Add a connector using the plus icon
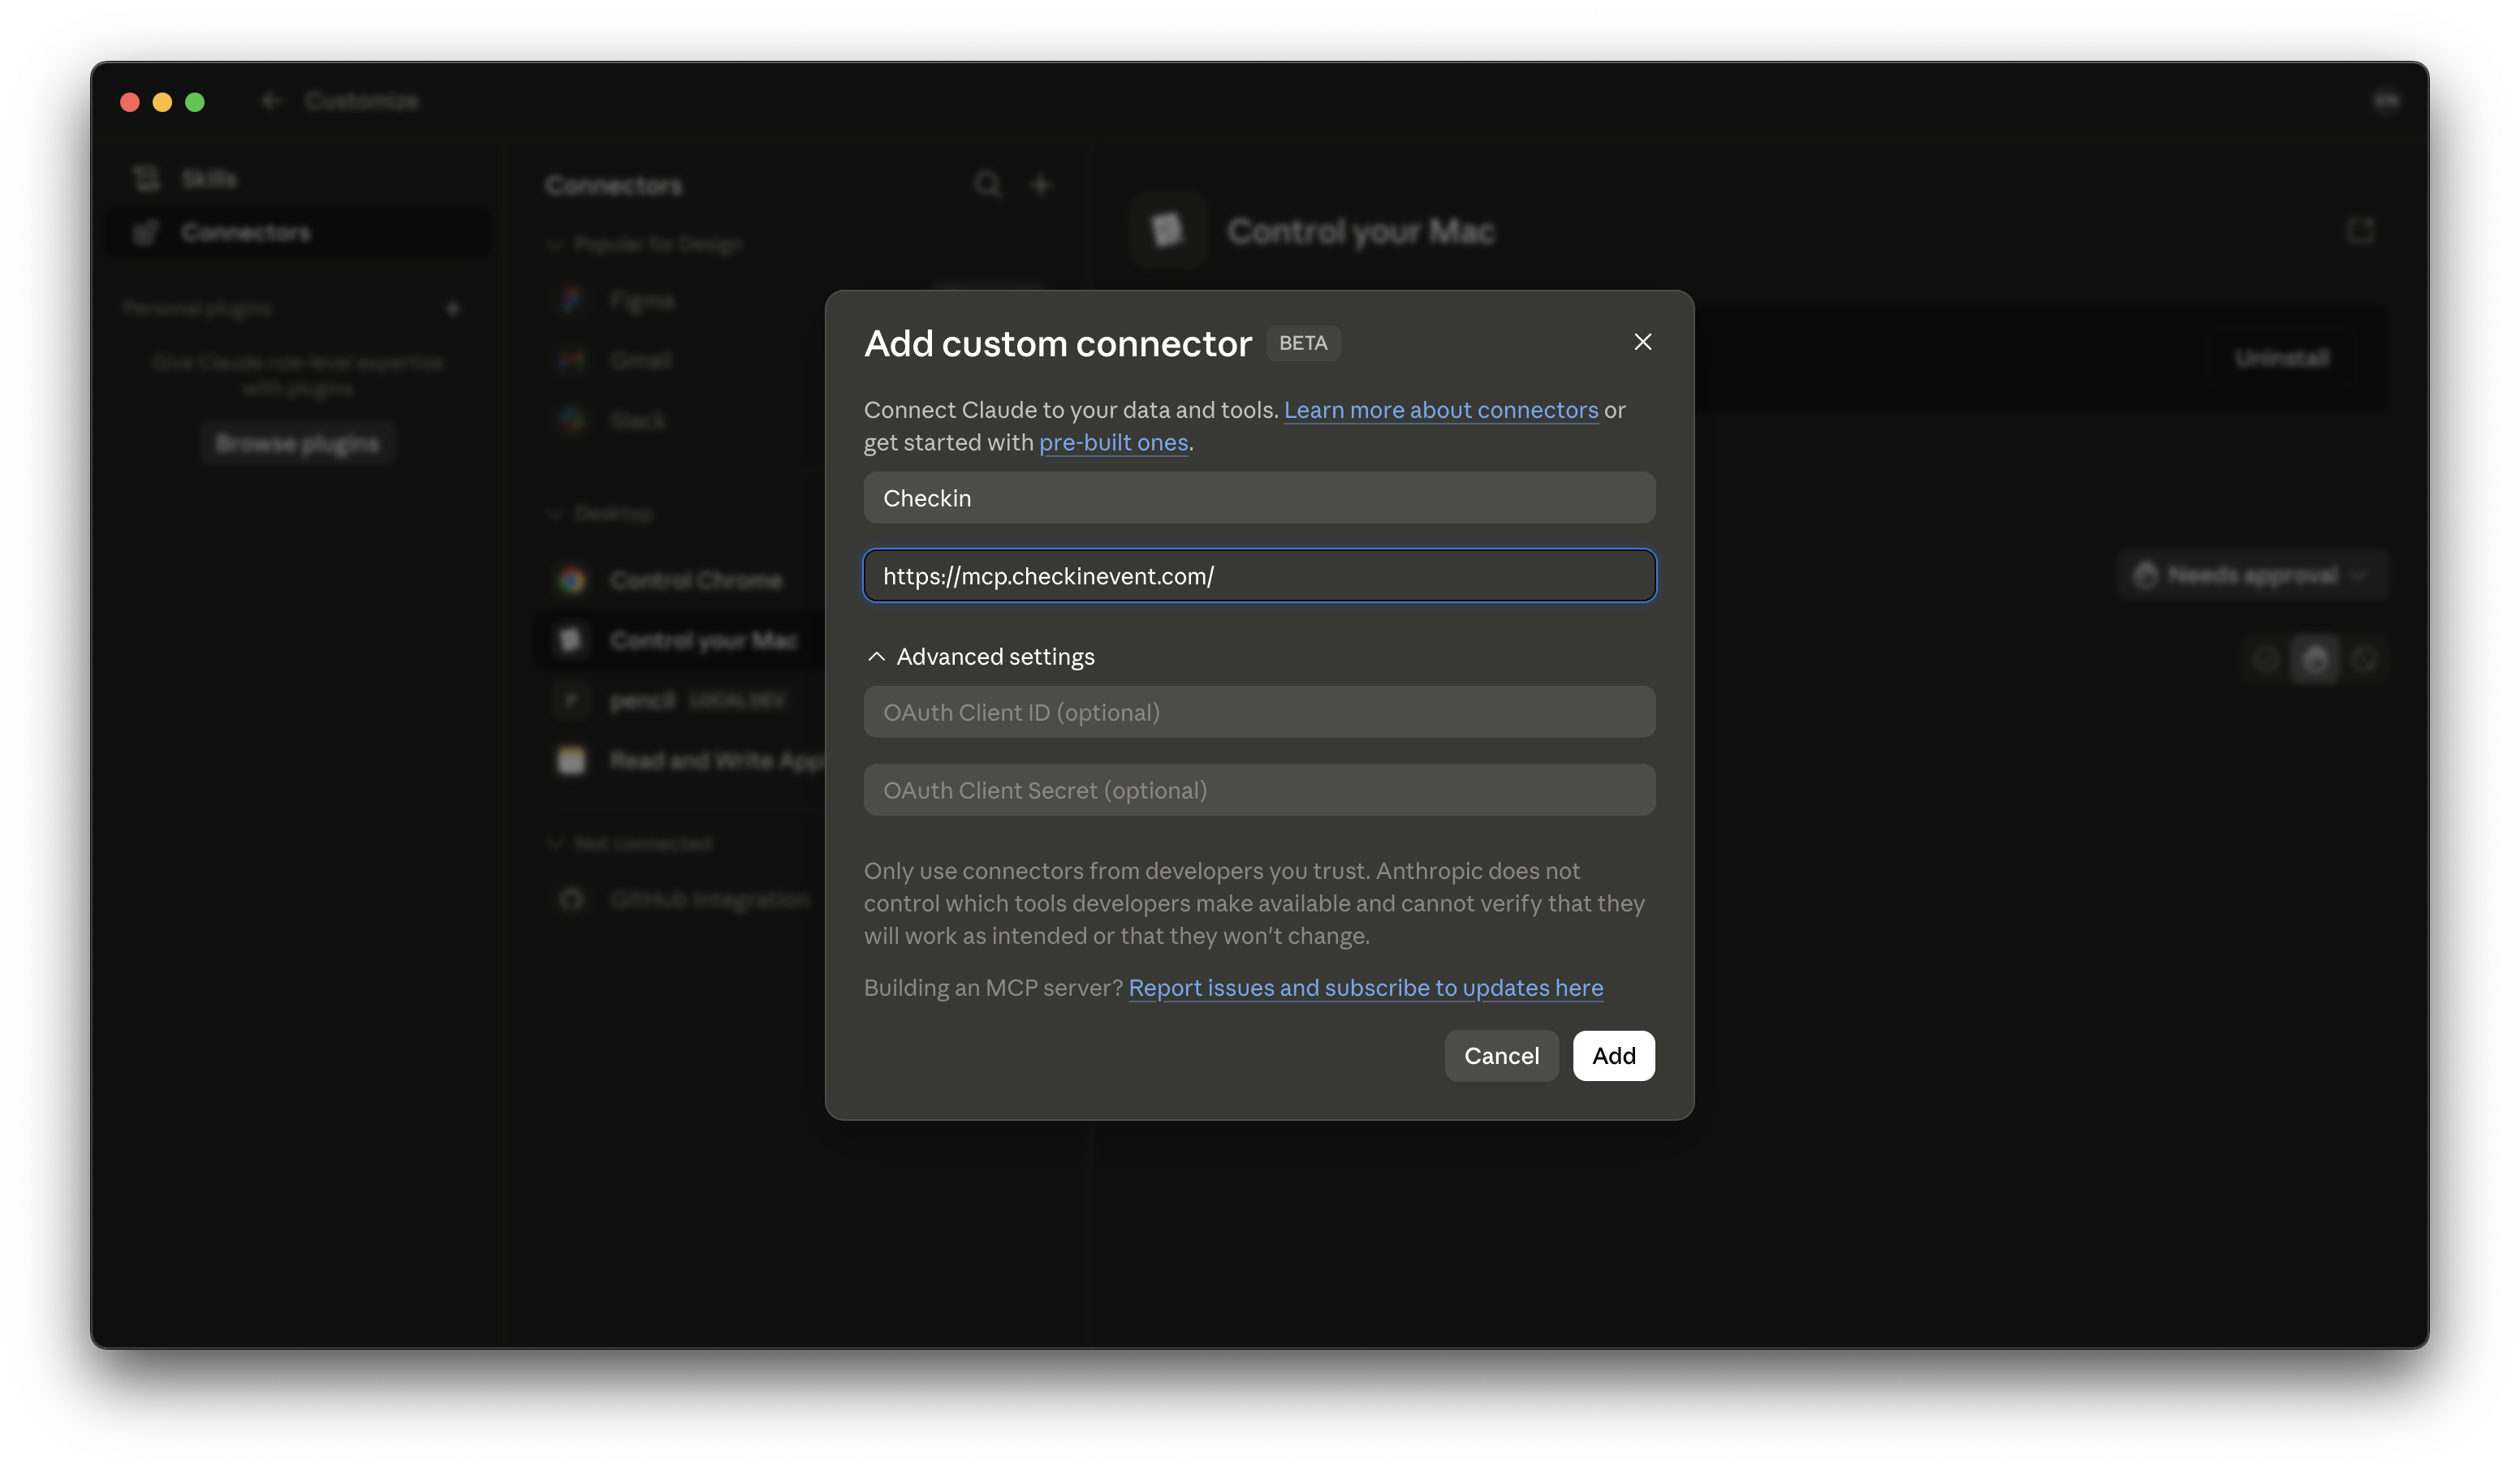 pos(1041,185)
